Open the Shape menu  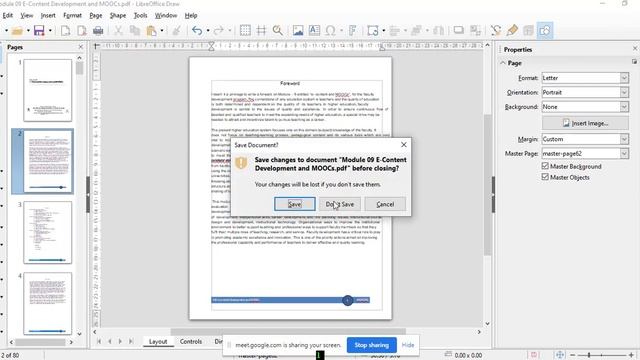click(x=118, y=16)
